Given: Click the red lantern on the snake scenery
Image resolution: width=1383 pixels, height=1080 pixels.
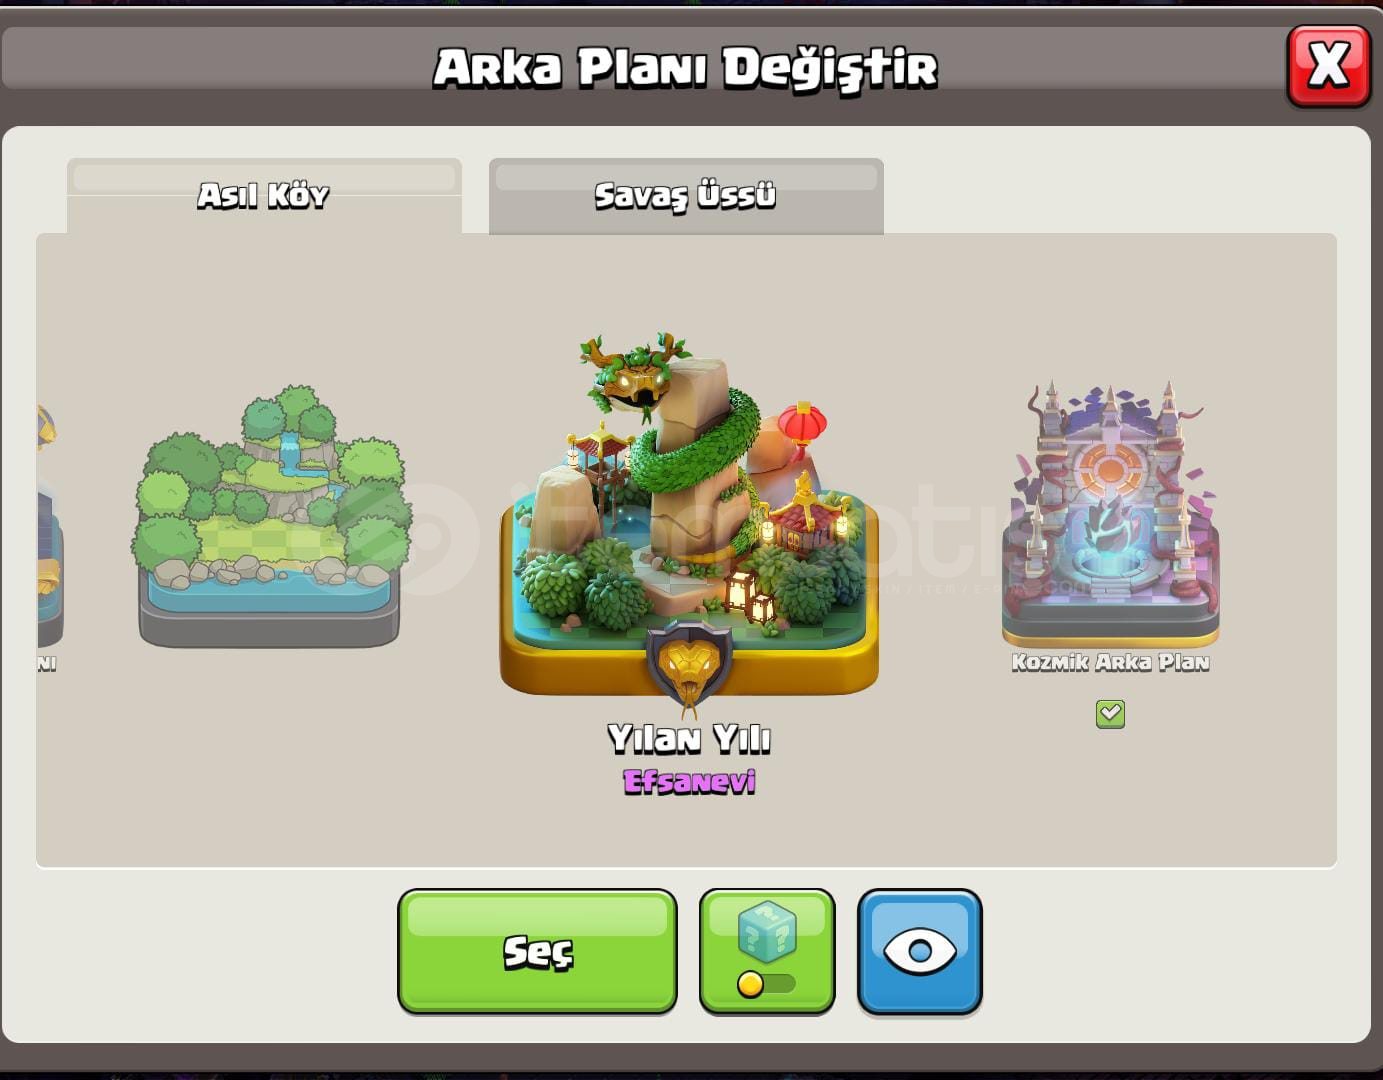Looking at the screenshot, I should coord(802,424).
